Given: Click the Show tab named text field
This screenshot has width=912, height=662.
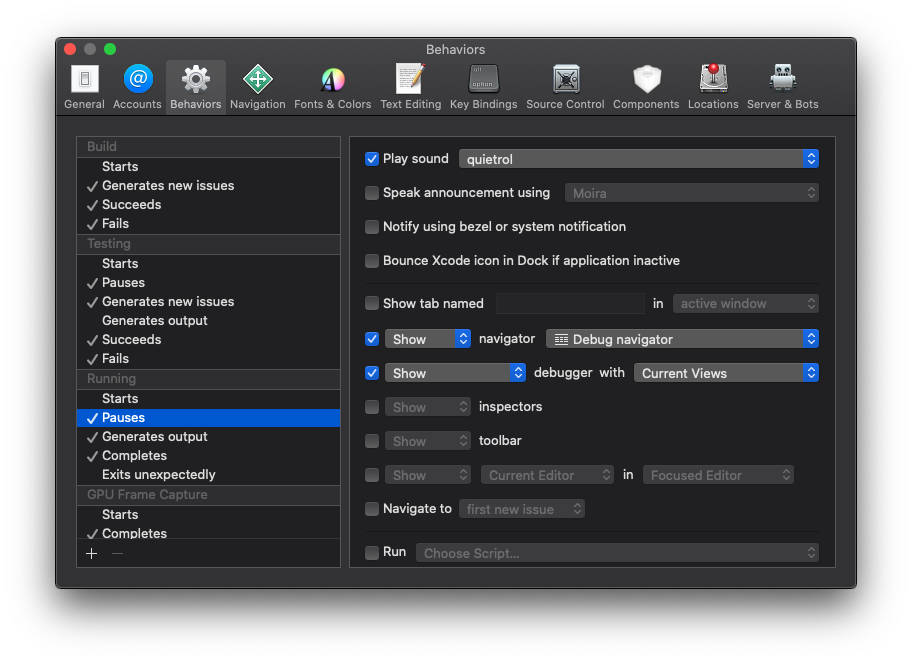Looking at the screenshot, I should pyautogui.click(x=570, y=303).
